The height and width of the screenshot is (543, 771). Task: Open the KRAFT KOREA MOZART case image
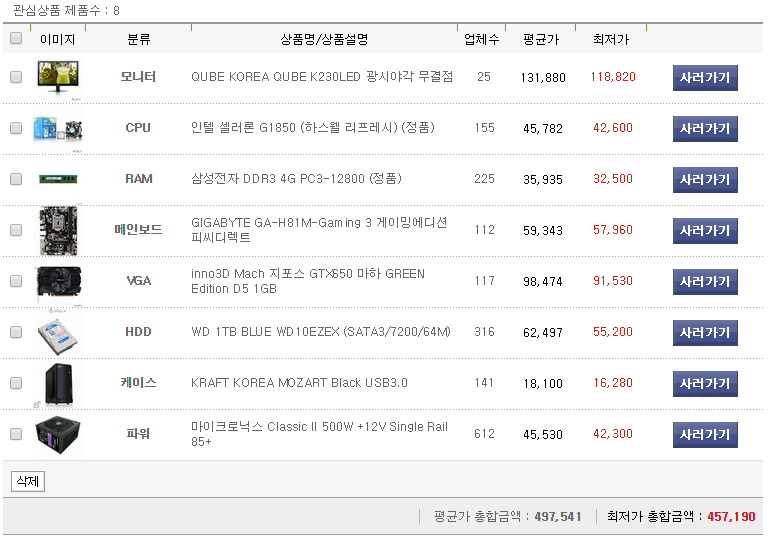point(57,383)
